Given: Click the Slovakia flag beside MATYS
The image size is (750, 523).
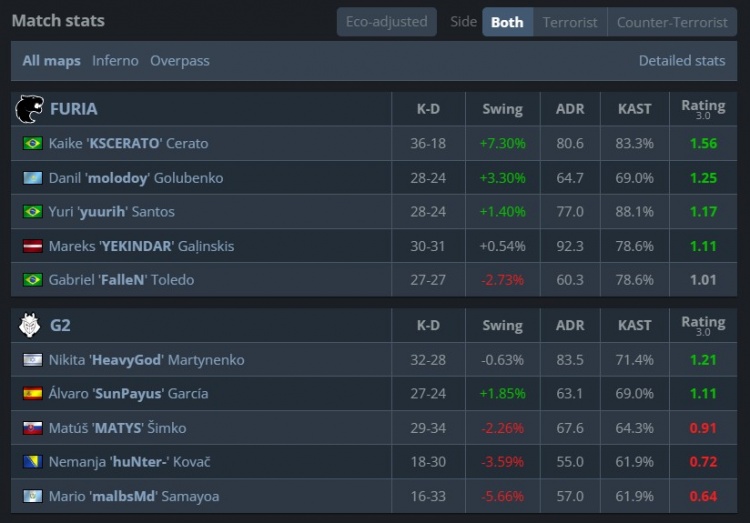Looking at the screenshot, I should pyautogui.click(x=33, y=428).
